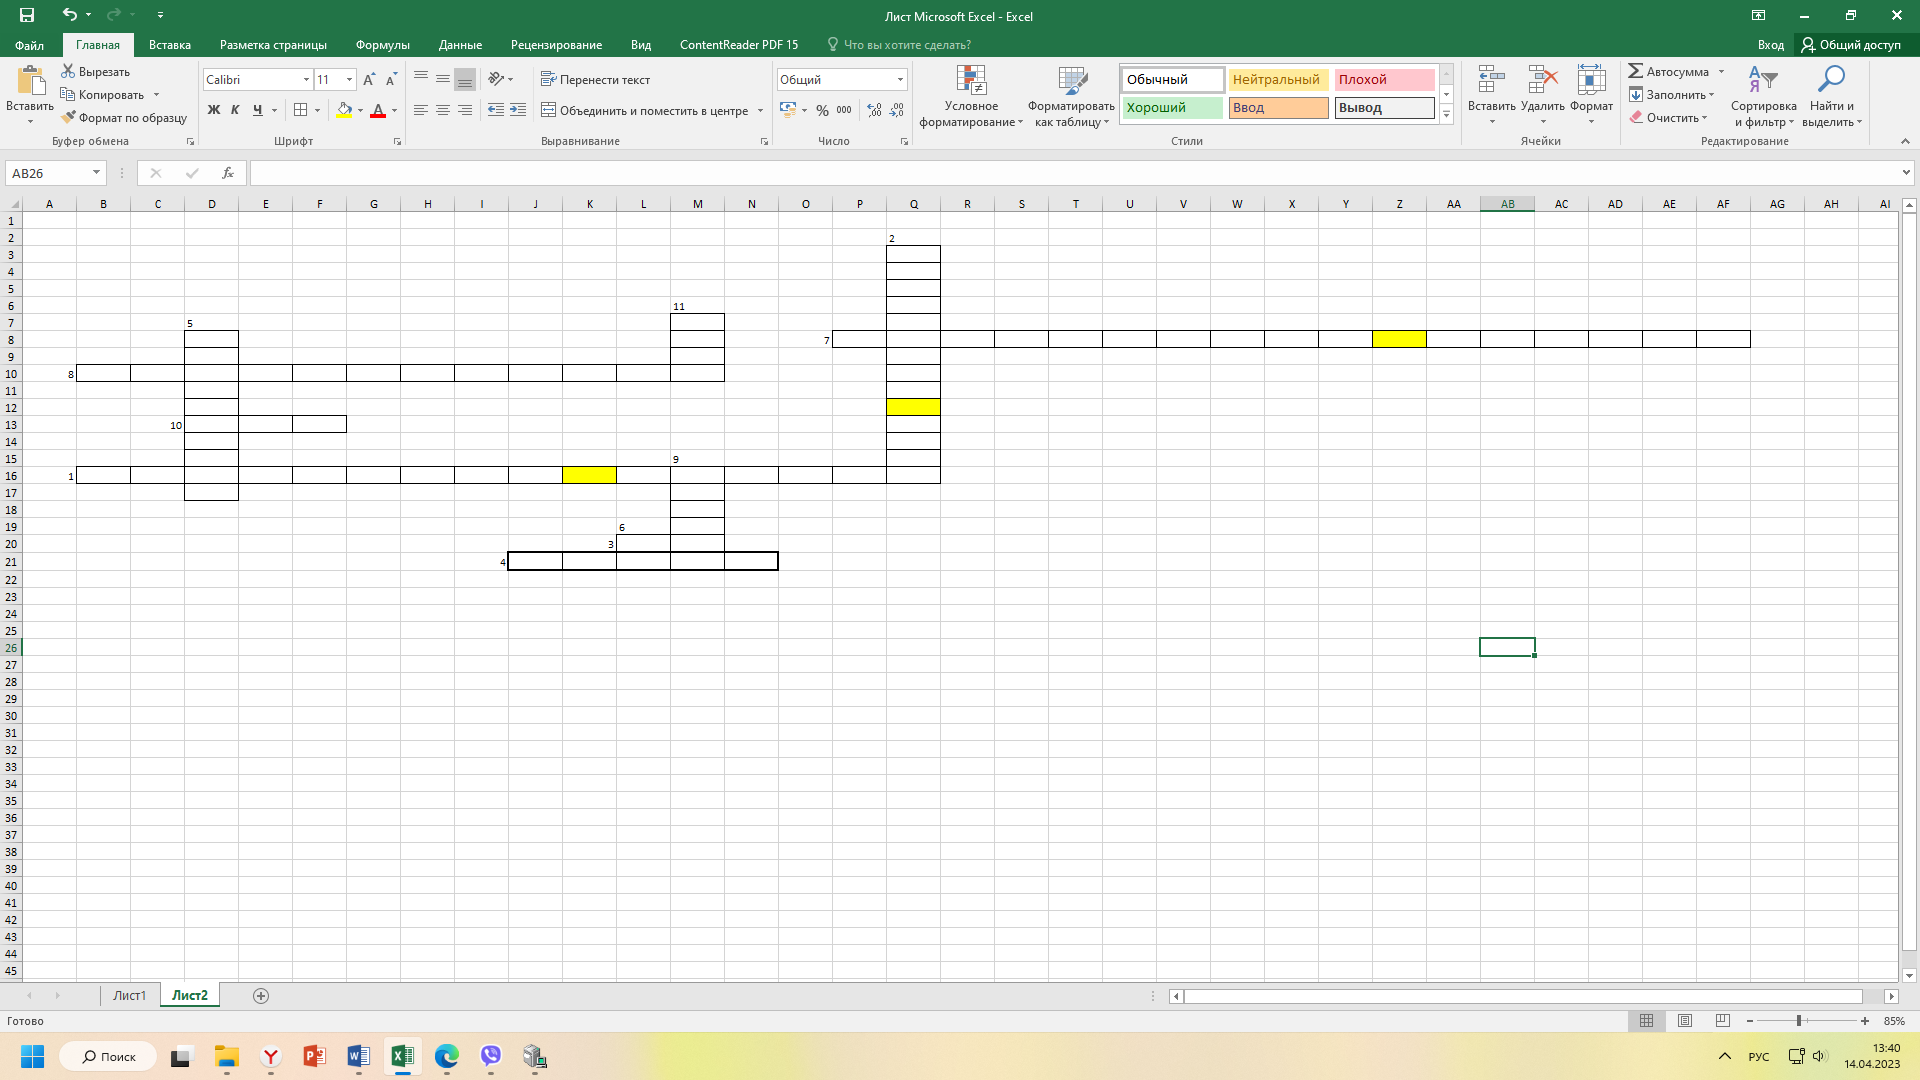Viewport: 1920px width, 1080px height.
Task: Align the text to the bottom of the cell
Action: (x=465, y=79)
